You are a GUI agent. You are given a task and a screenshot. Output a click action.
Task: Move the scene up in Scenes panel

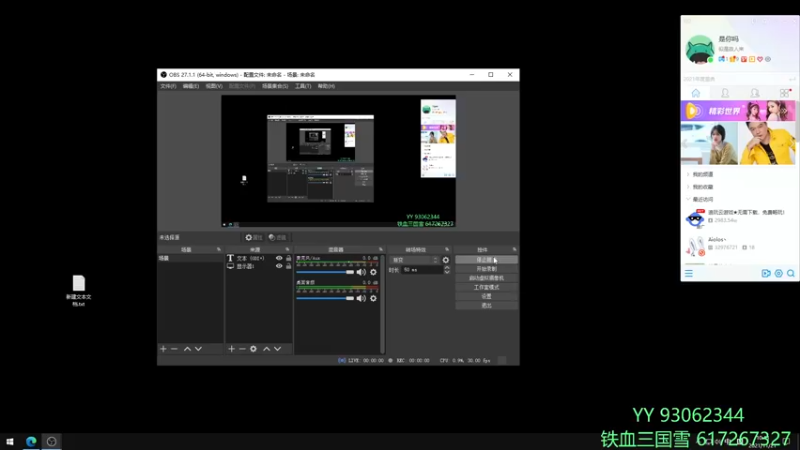(187, 349)
